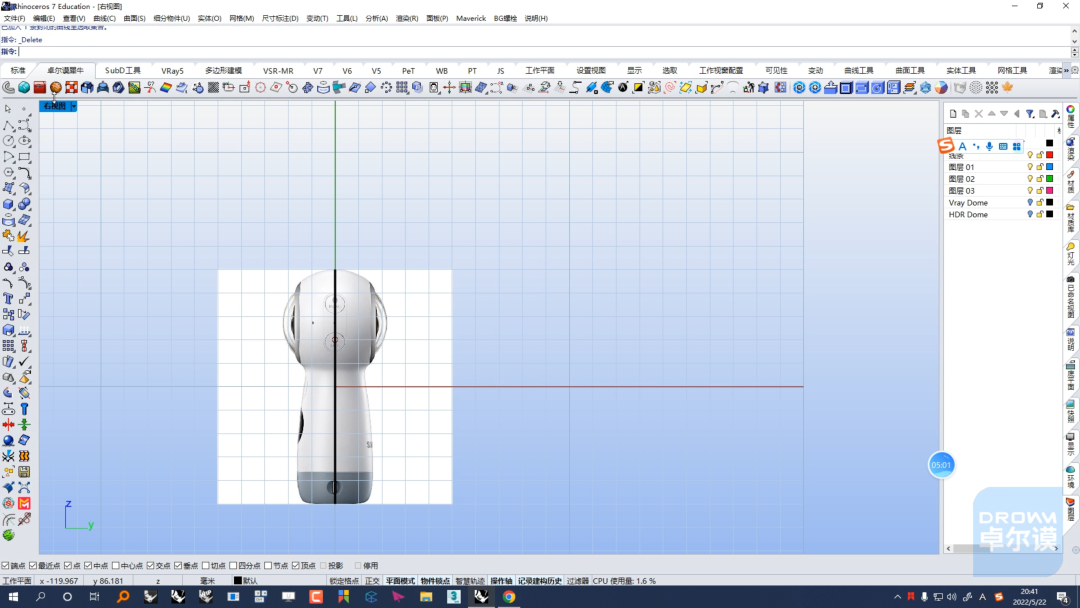Click the 05:01 timer bubble
The height and width of the screenshot is (608, 1080).
[941, 465]
